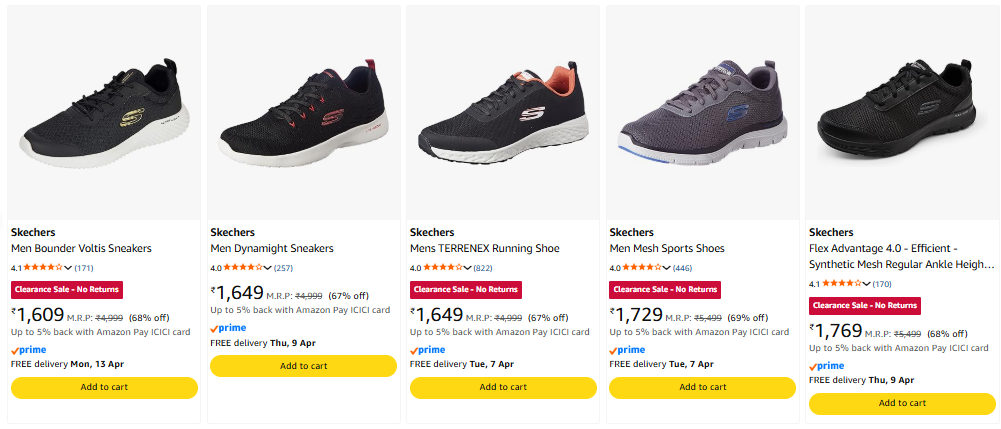Open the Men Mesh Sports Shoes title link
Image resolution: width=1001 pixels, height=429 pixels.
pyautogui.click(x=667, y=248)
